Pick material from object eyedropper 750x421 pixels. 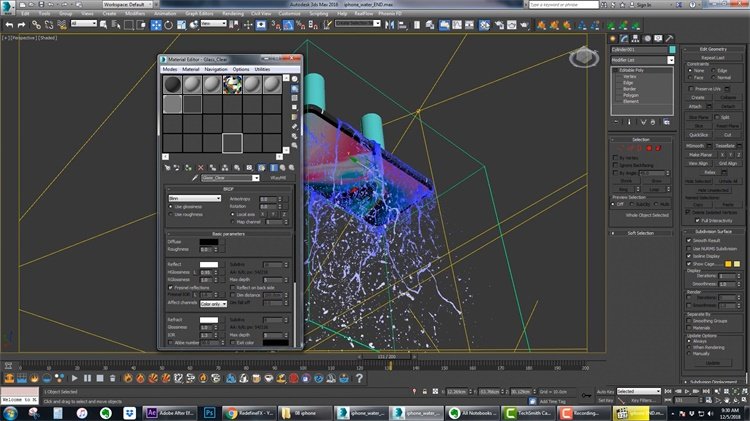195,178
